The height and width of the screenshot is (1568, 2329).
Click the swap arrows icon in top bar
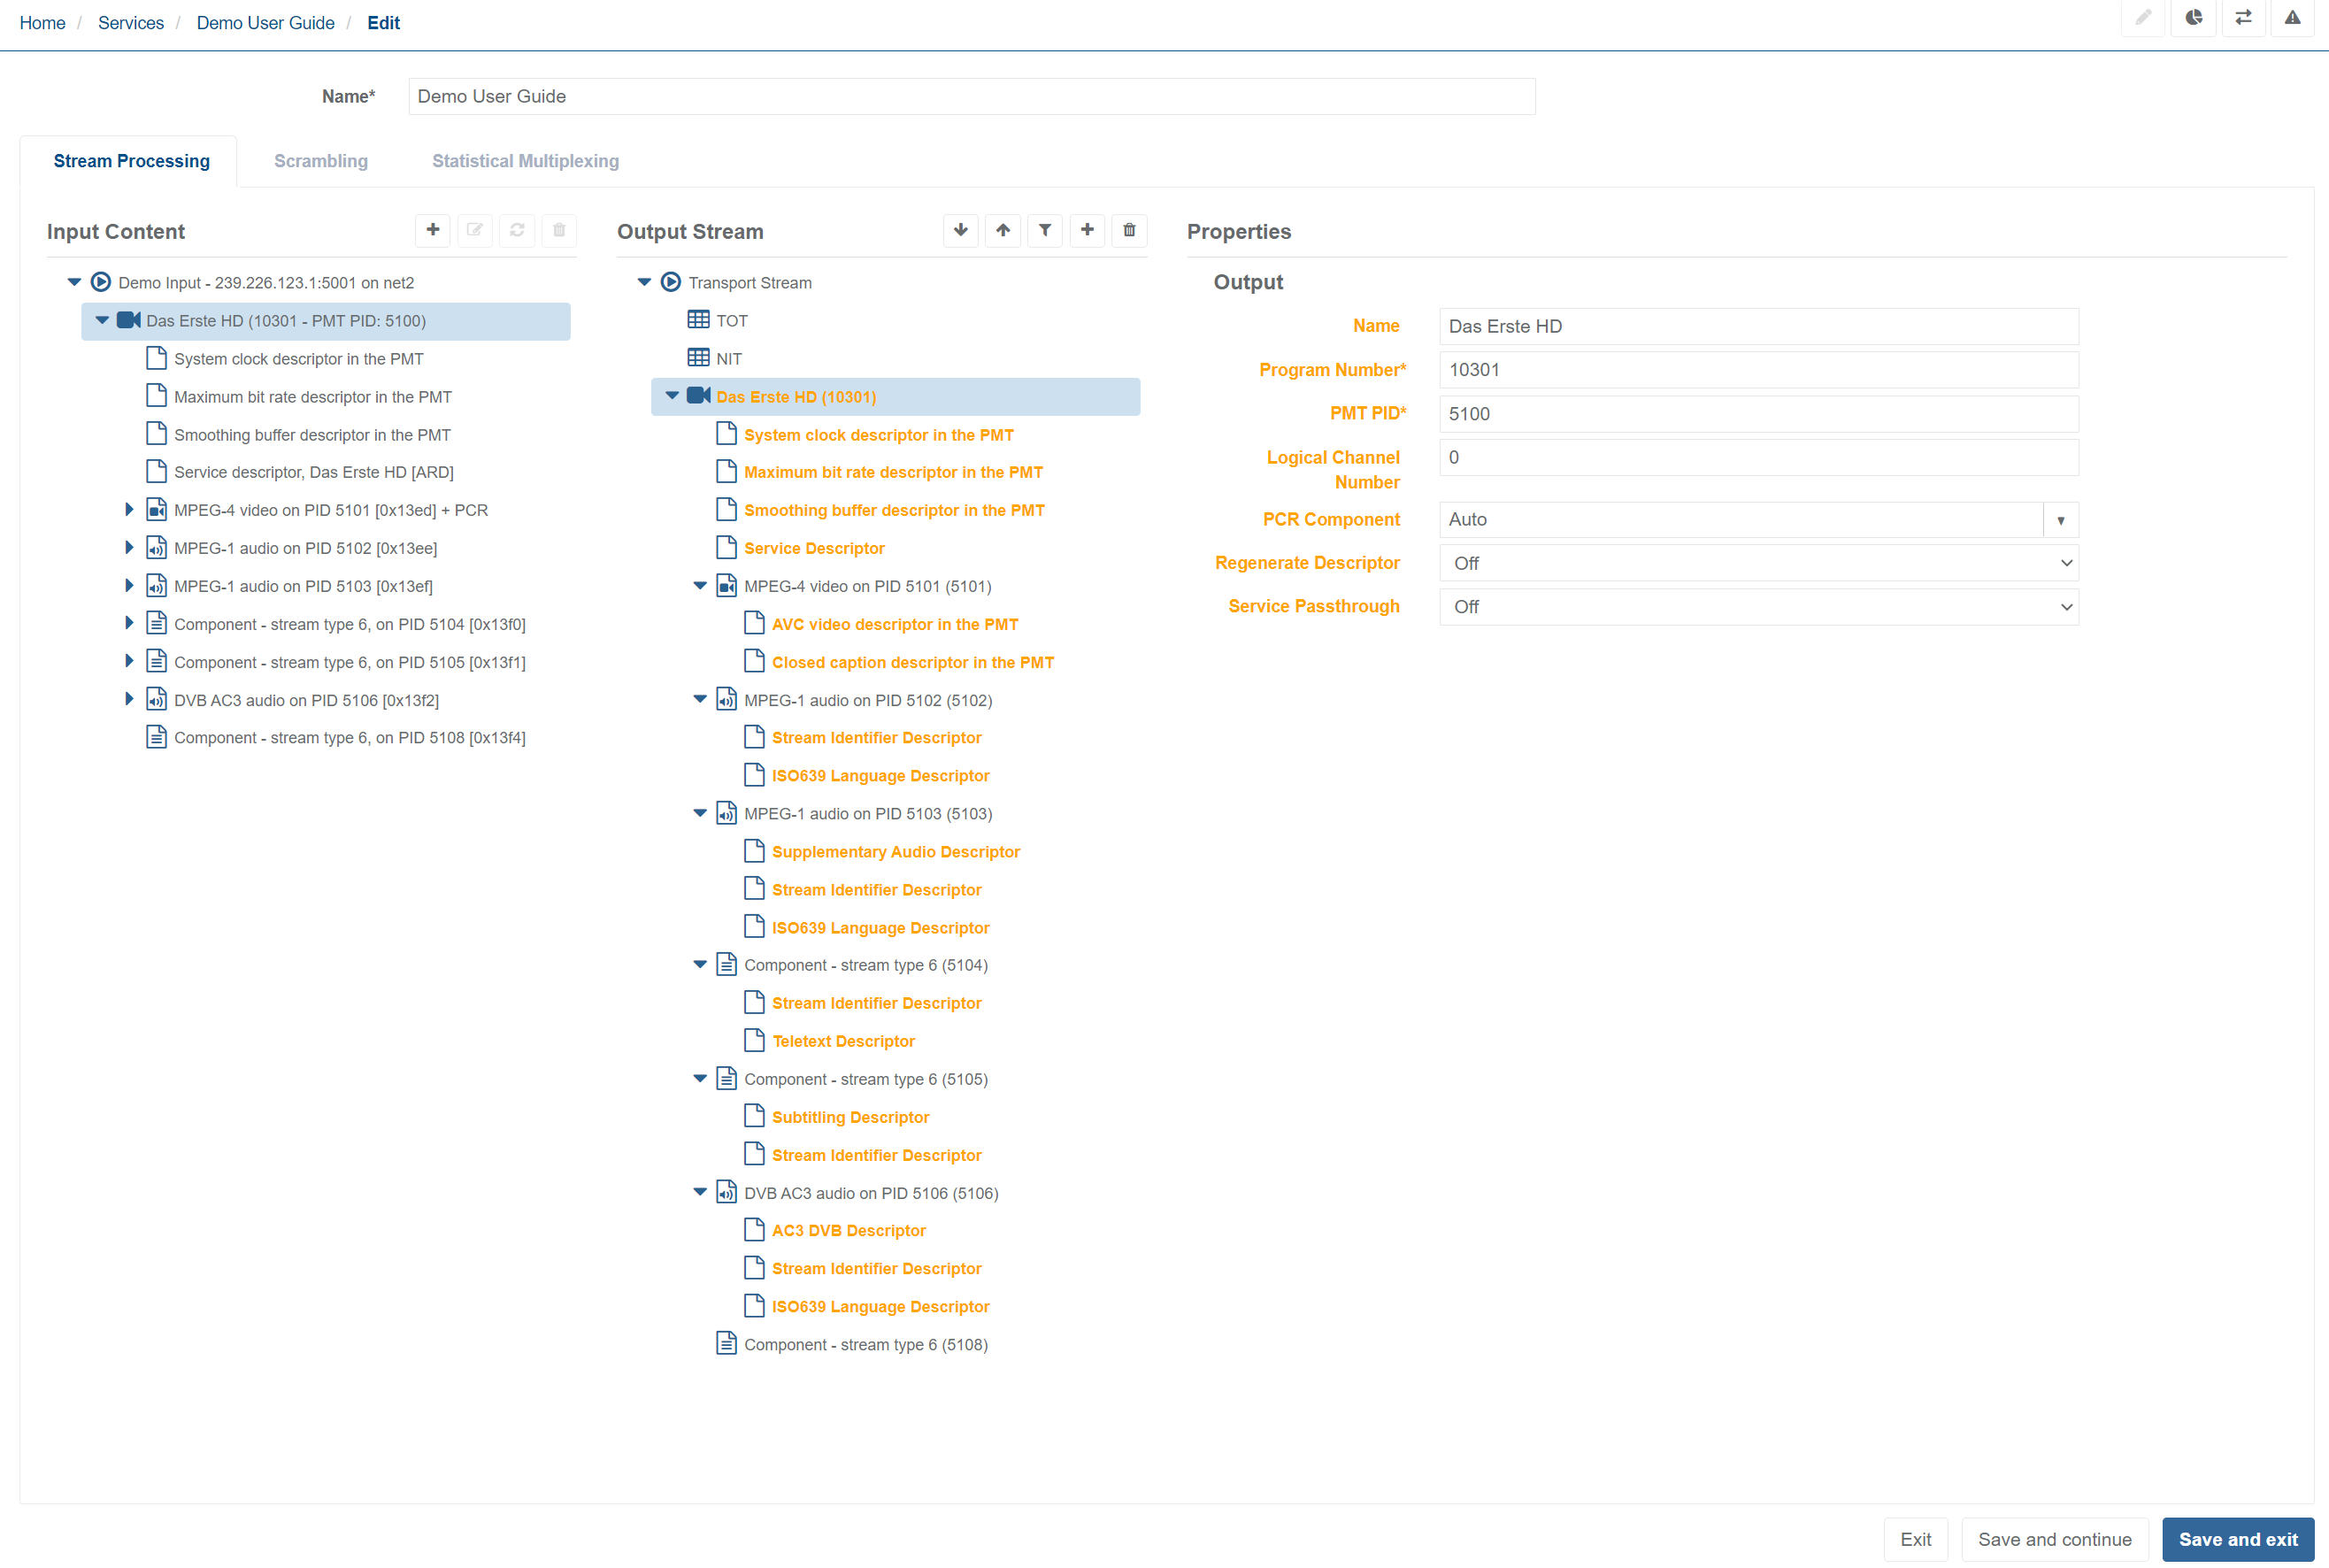pyautogui.click(x=2243, y=18)
